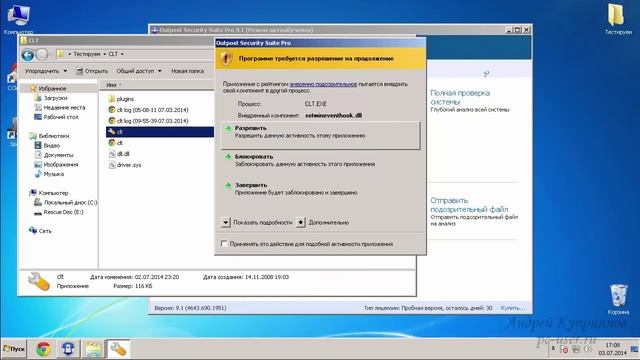This screenshot has height=360, width=640.
Task: Click Тестируем in the Explorer address bar
Action: tap(87, 54)
